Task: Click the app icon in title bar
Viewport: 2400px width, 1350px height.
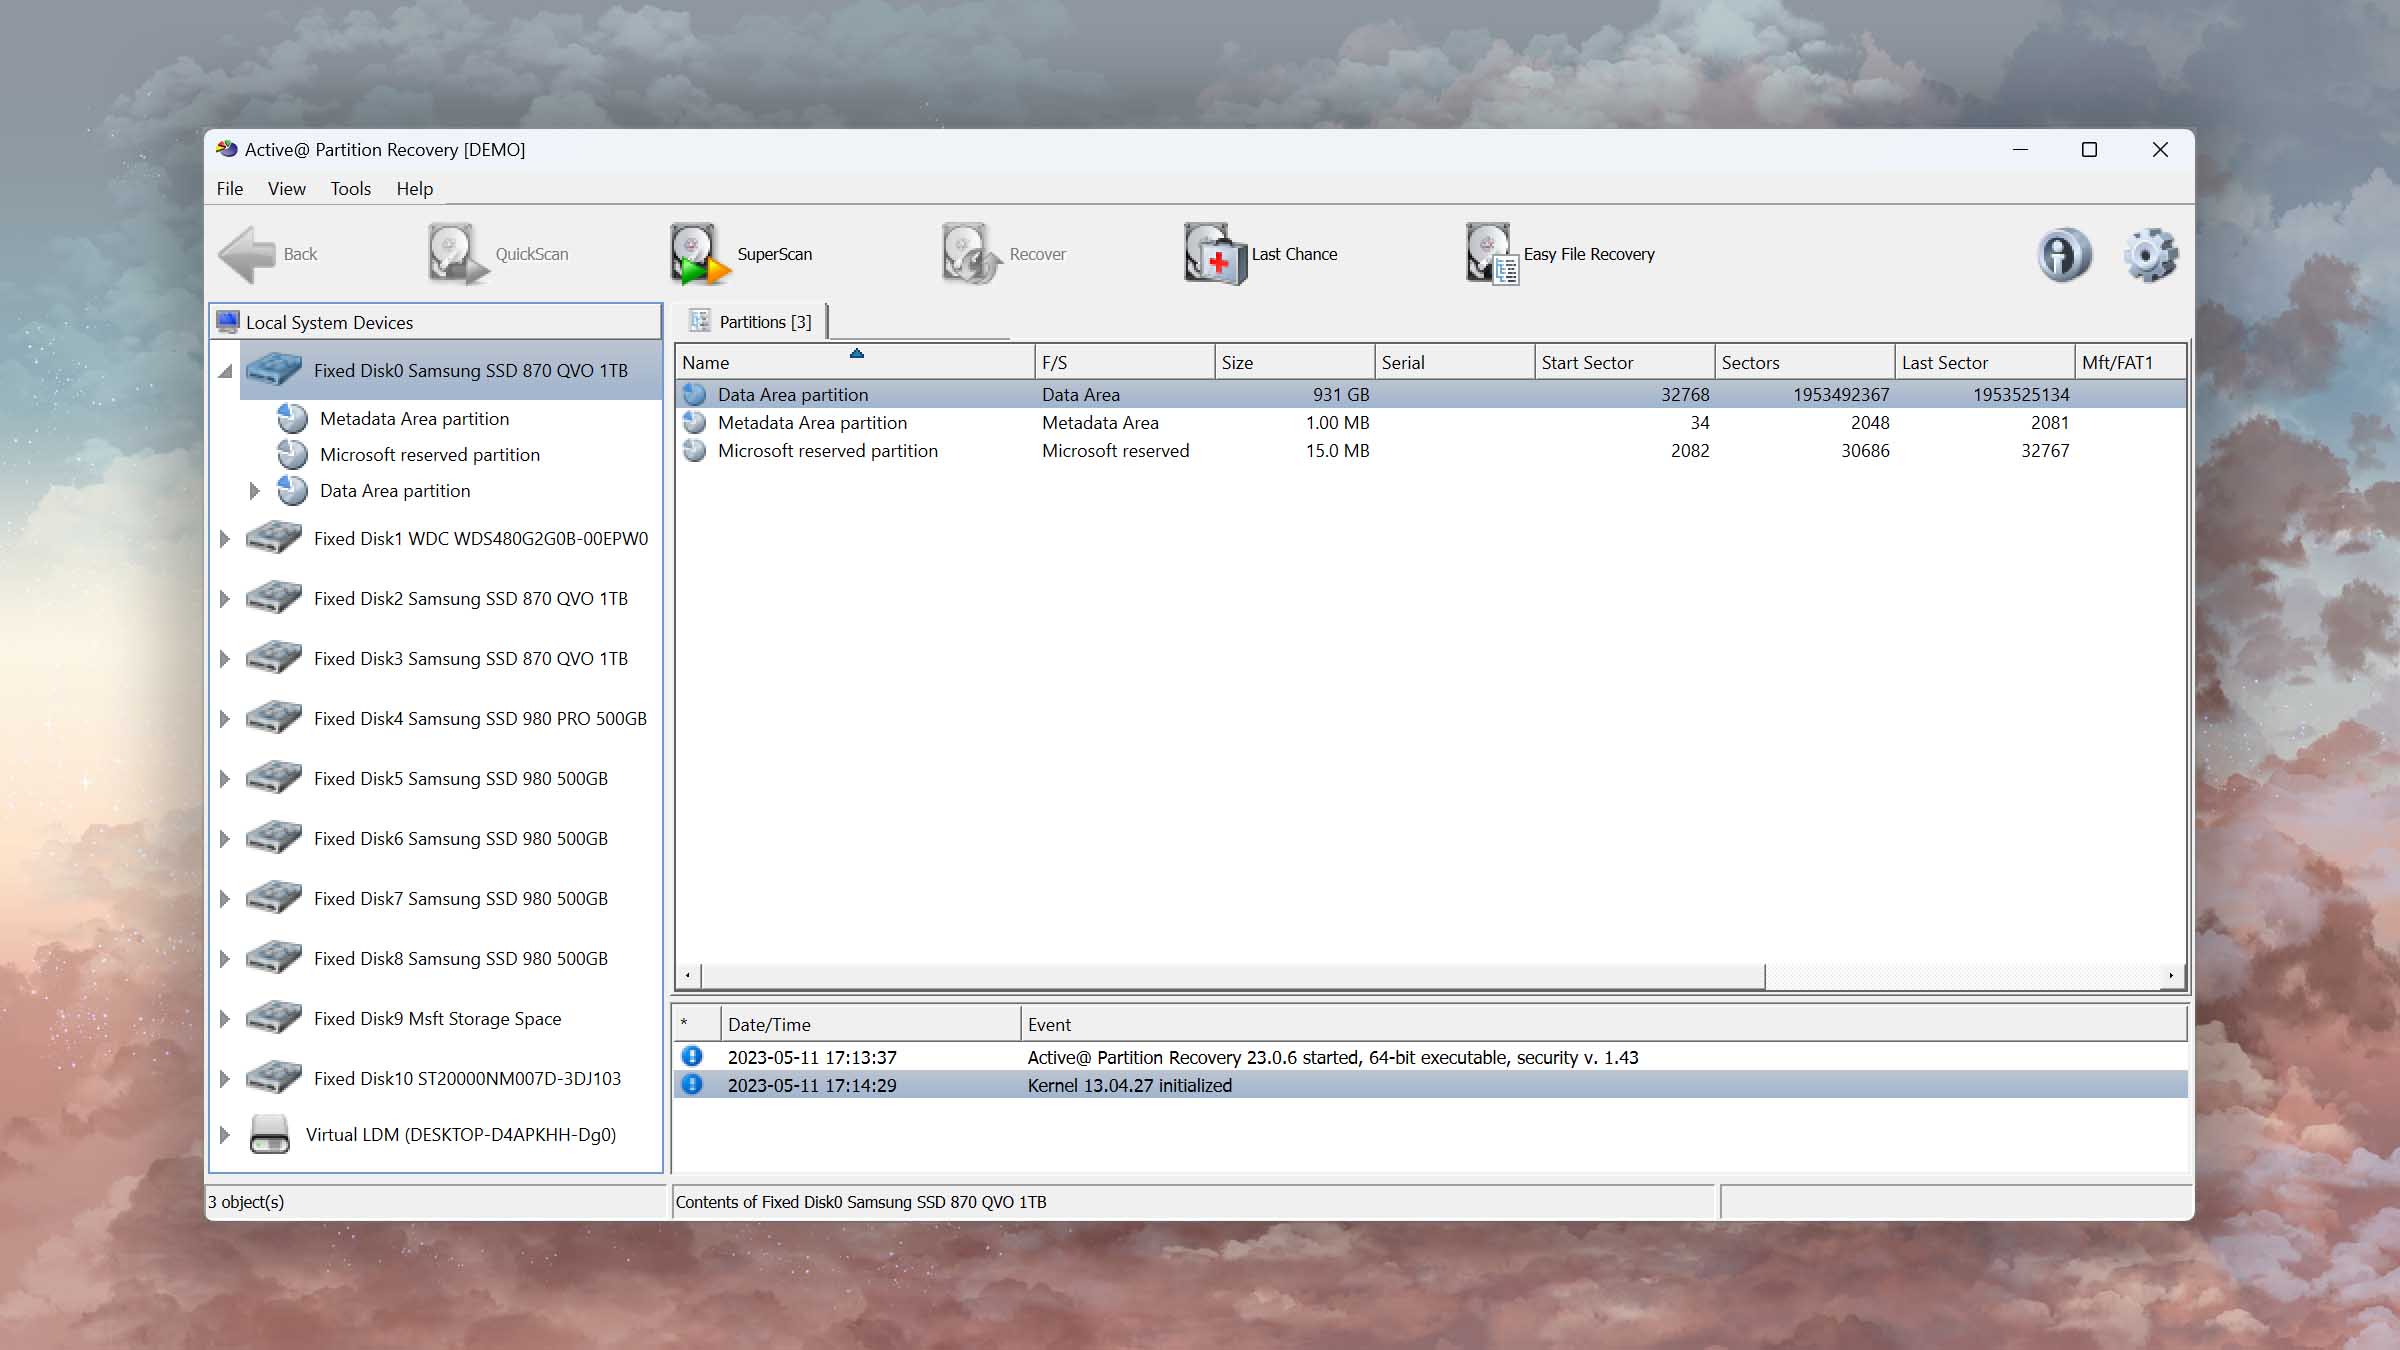Action: click(227, 149)
